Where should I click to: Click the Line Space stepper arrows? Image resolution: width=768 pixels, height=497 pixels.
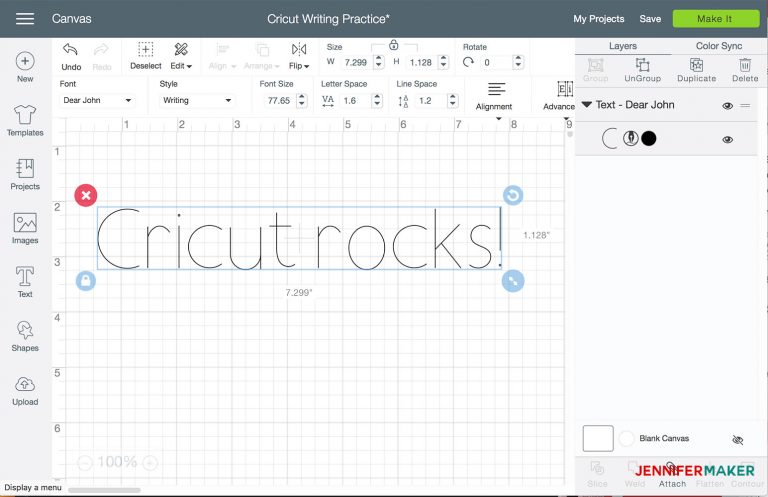click(453, 100)
